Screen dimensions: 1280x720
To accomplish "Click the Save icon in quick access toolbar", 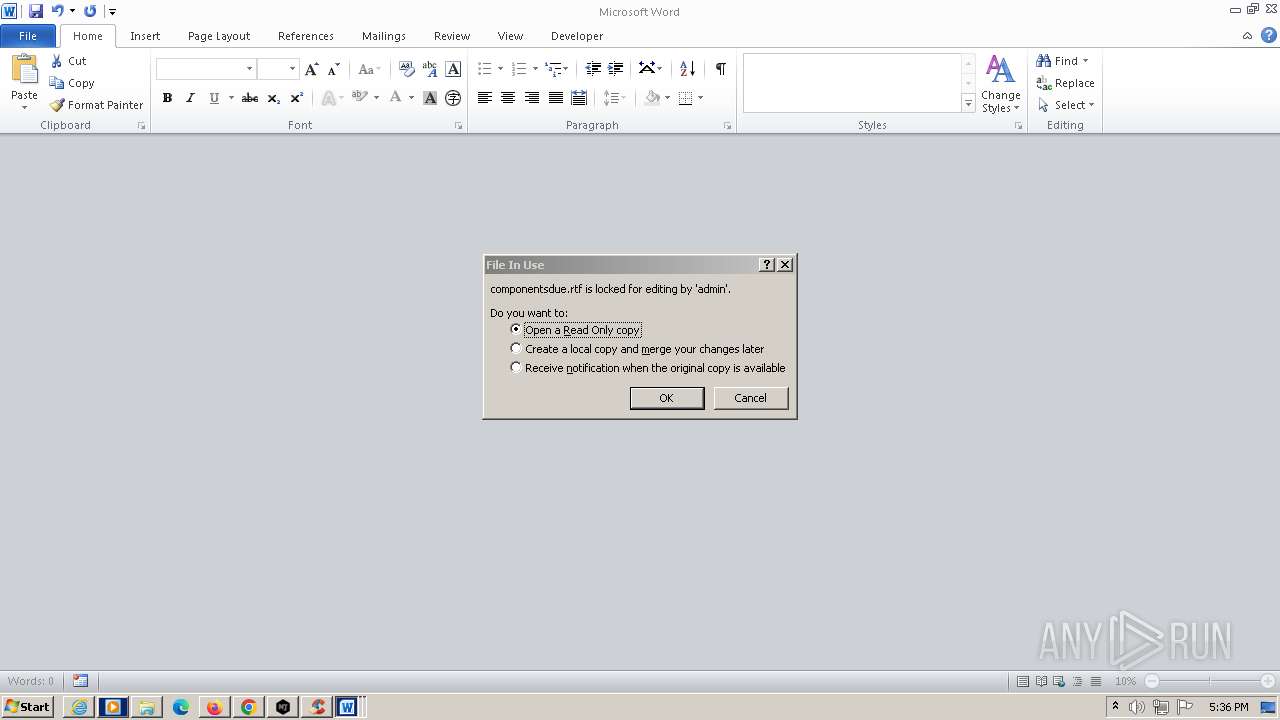I will click(x=36, y=11).
